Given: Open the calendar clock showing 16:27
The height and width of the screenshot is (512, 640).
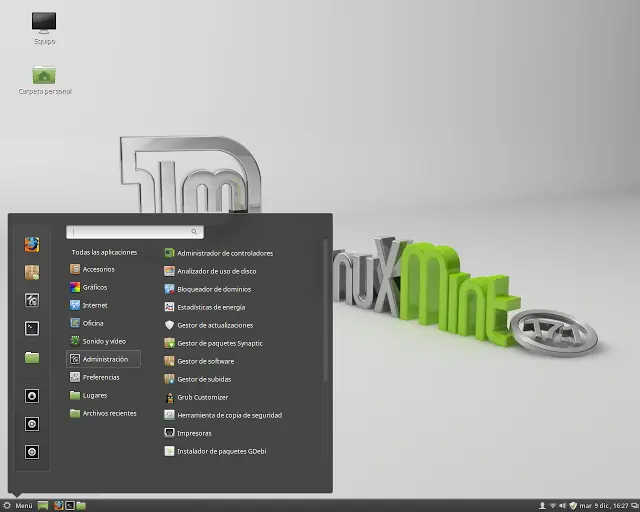Looking at the screenshot, I should (604, 505).
